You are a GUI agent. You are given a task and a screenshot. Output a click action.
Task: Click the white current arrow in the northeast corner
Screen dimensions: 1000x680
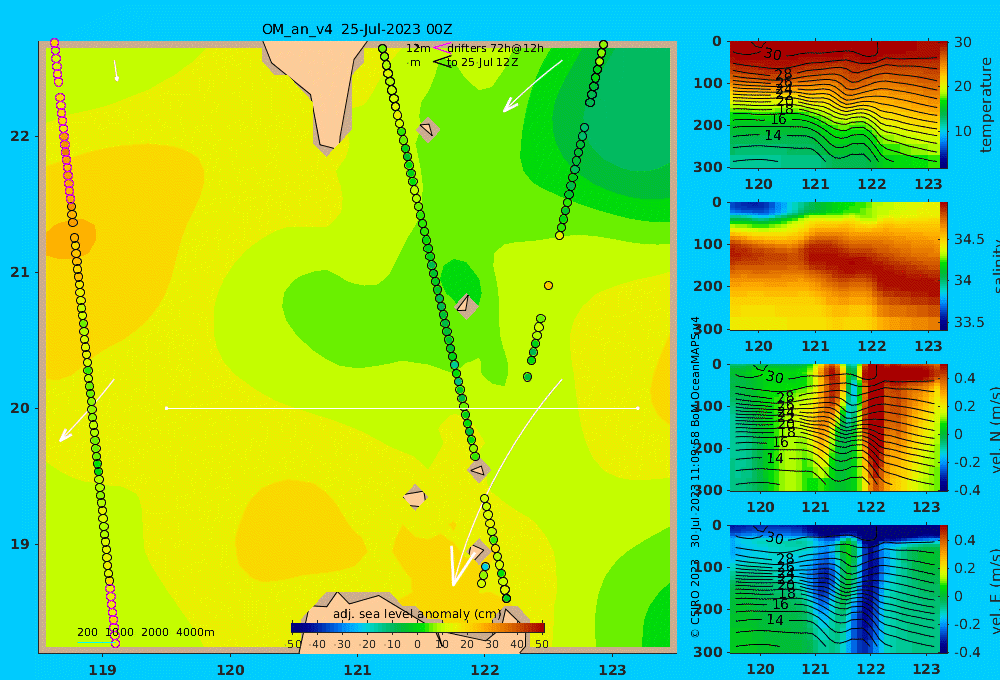click(x=533, y=86)
